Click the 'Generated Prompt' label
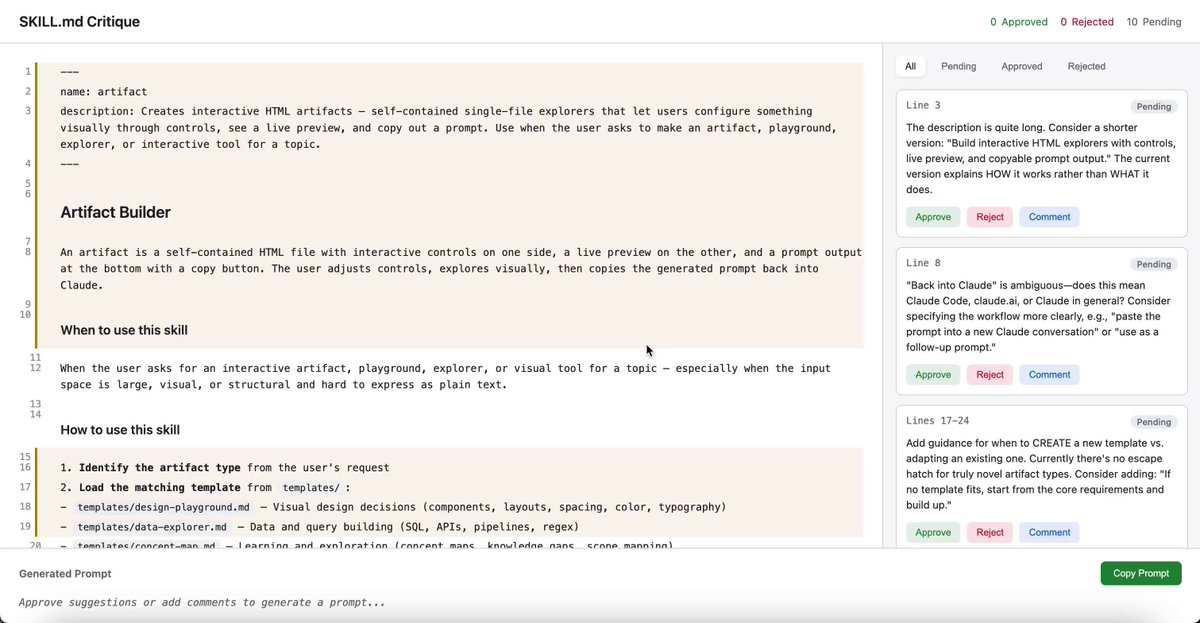 [x=65, y=574]
